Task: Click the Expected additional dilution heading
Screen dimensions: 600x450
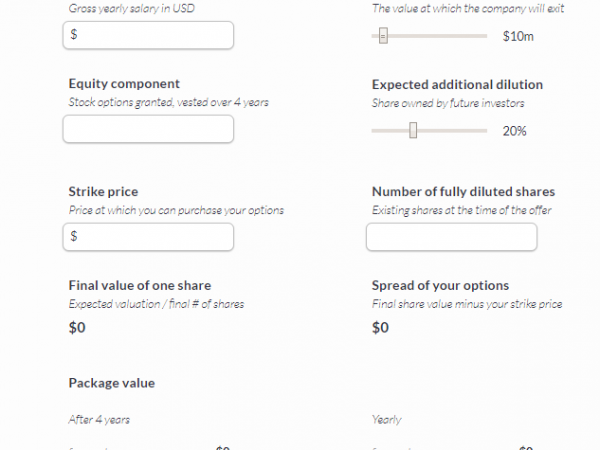Action: (x=457, y=84)
